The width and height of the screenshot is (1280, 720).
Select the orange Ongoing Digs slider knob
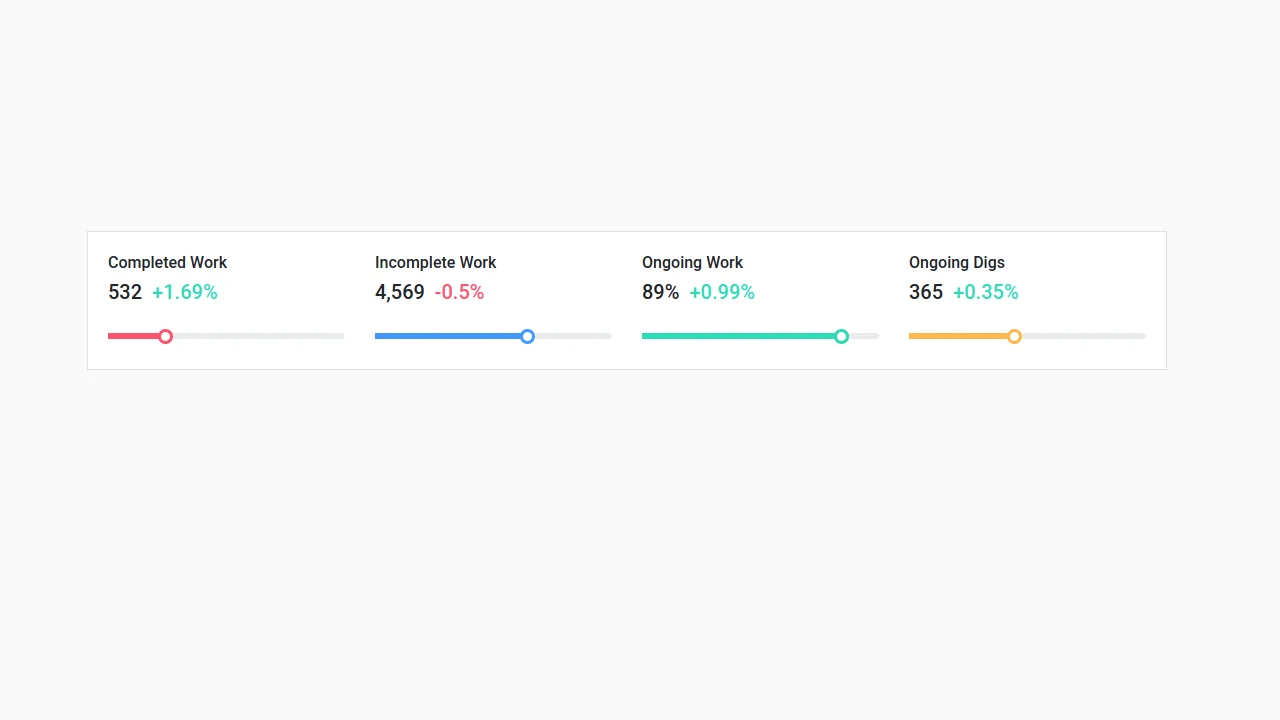1014,336
